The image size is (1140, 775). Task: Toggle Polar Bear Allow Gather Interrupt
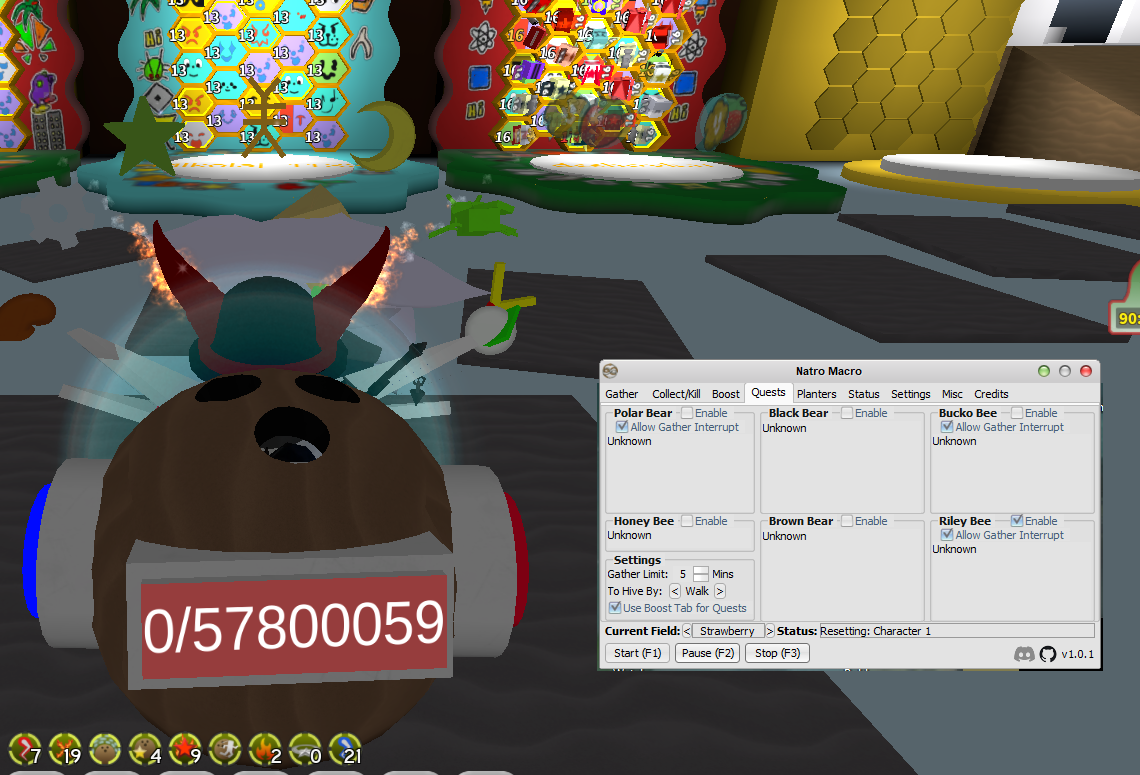click(x=622, y=427)
